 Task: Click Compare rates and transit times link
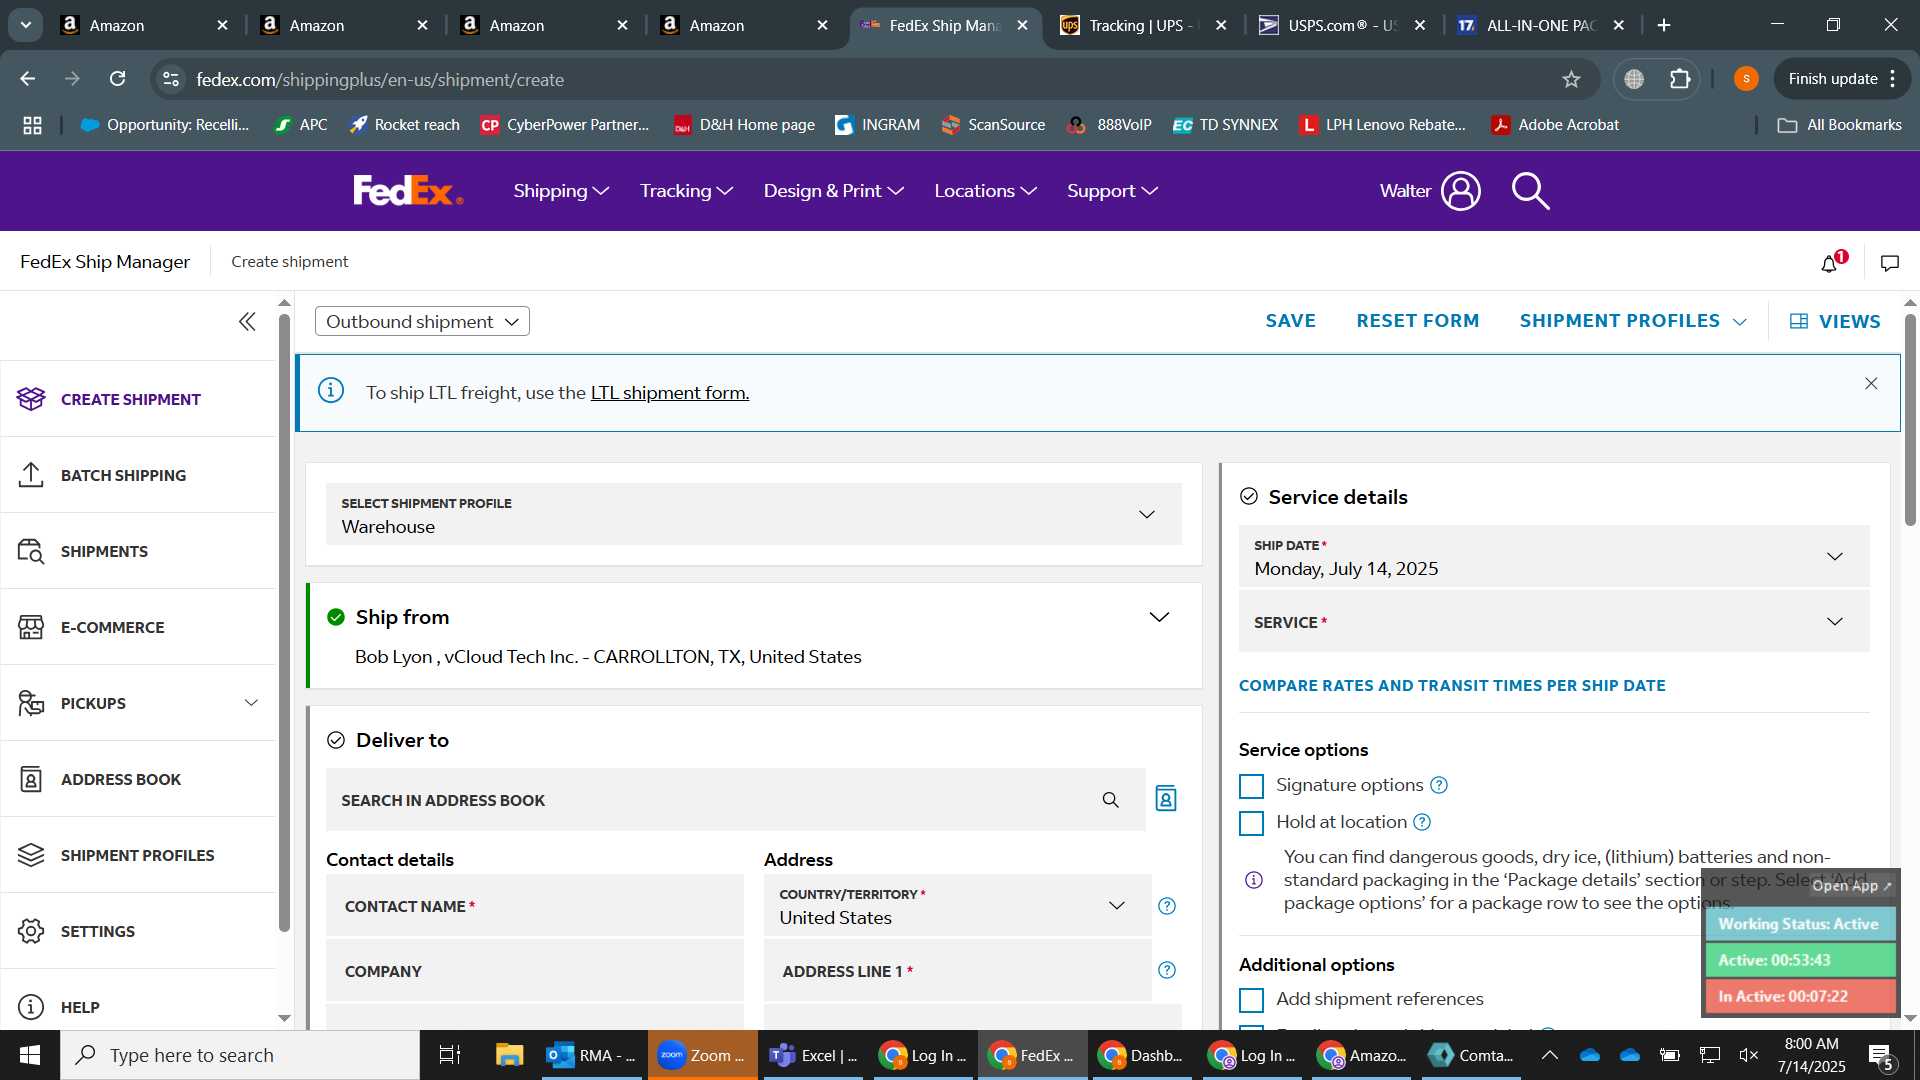(x=1452, y=686)
